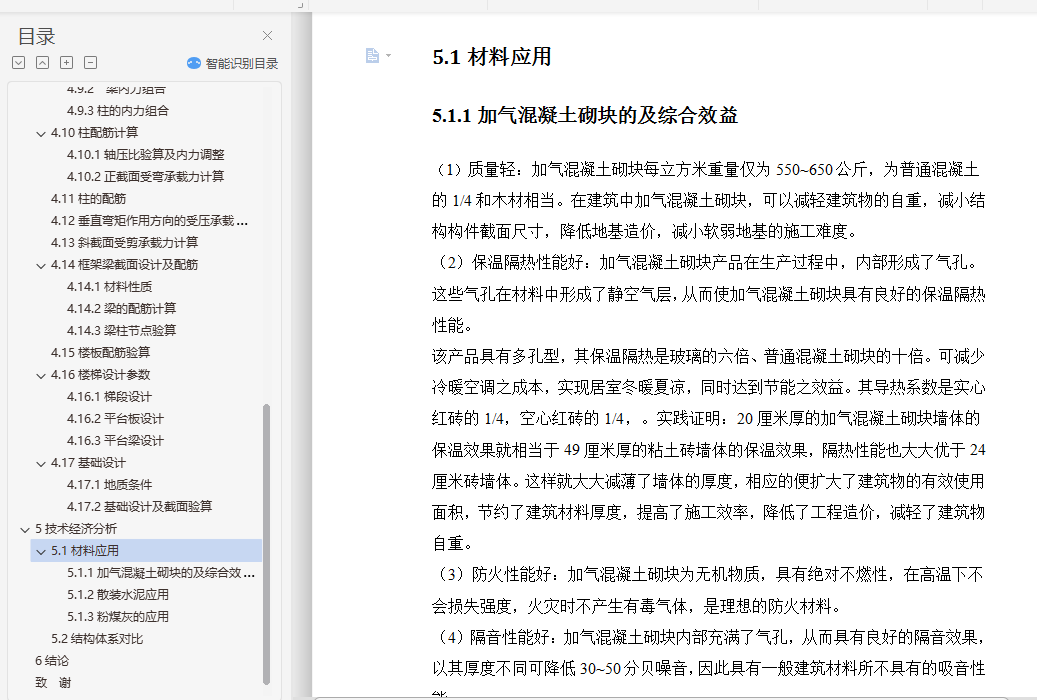This screenshot has height=700, width=1037.
Task: Navigate to 4.16.3 平台梁设计
Action: (115, 440)
